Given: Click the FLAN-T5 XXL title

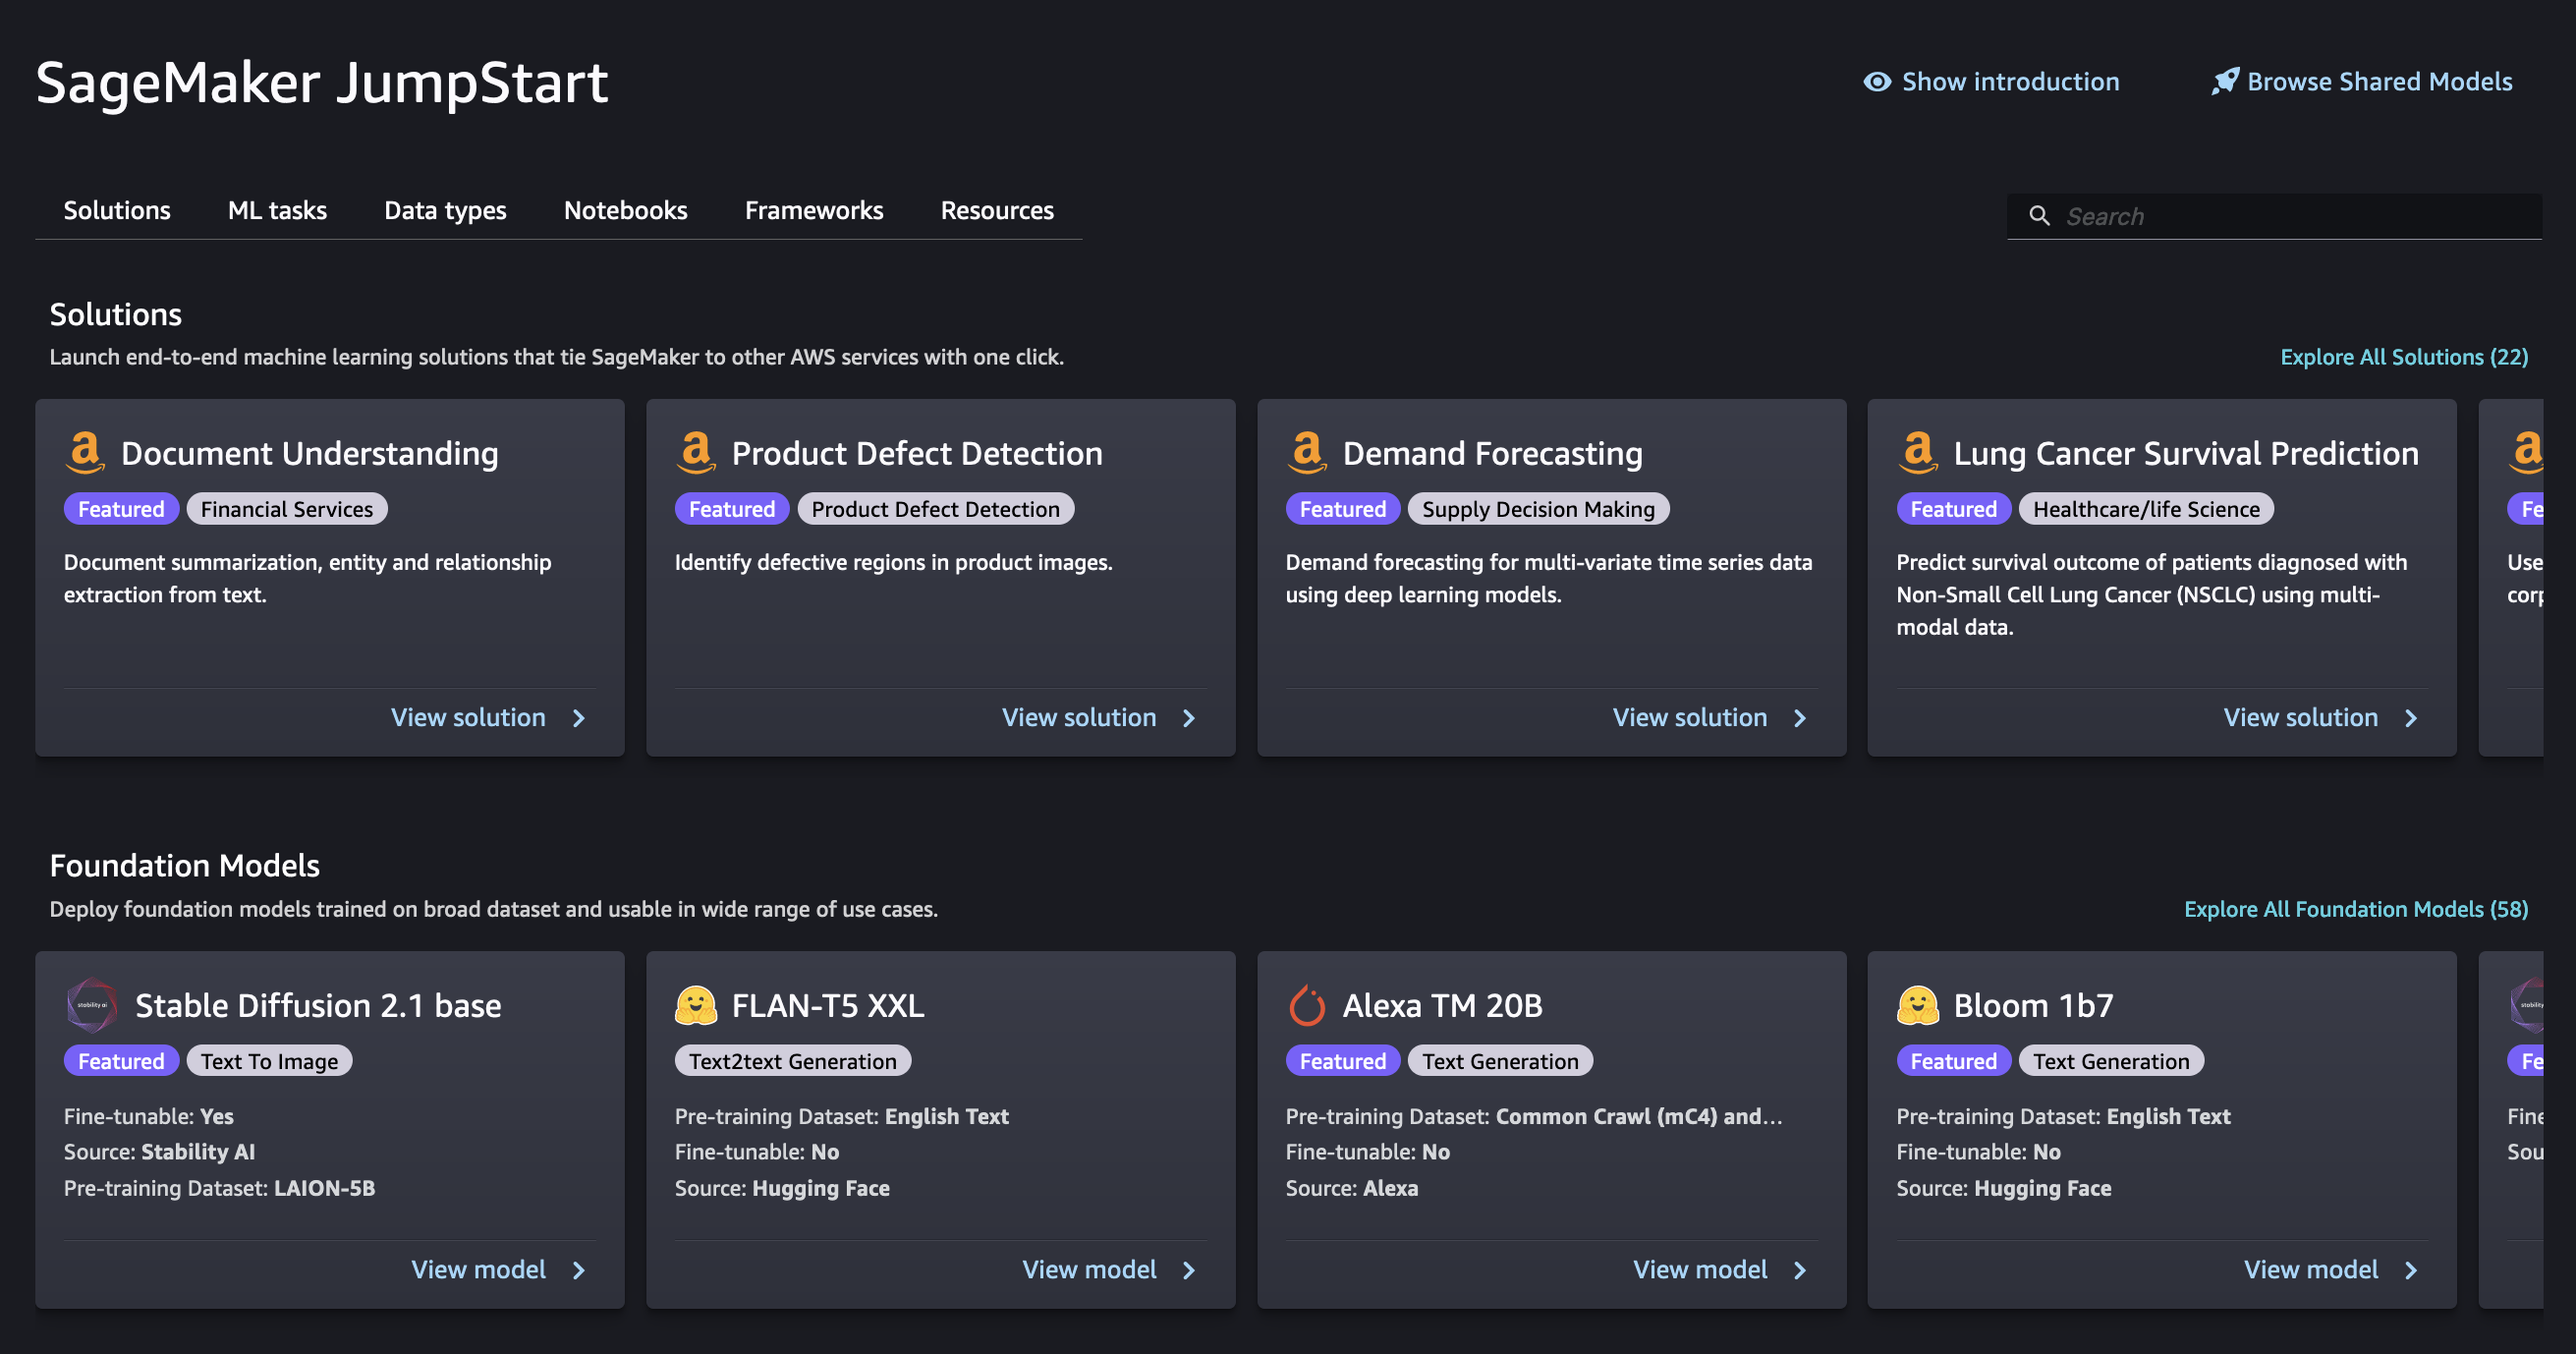Looking at the screenshot, I should point(828,1005).
